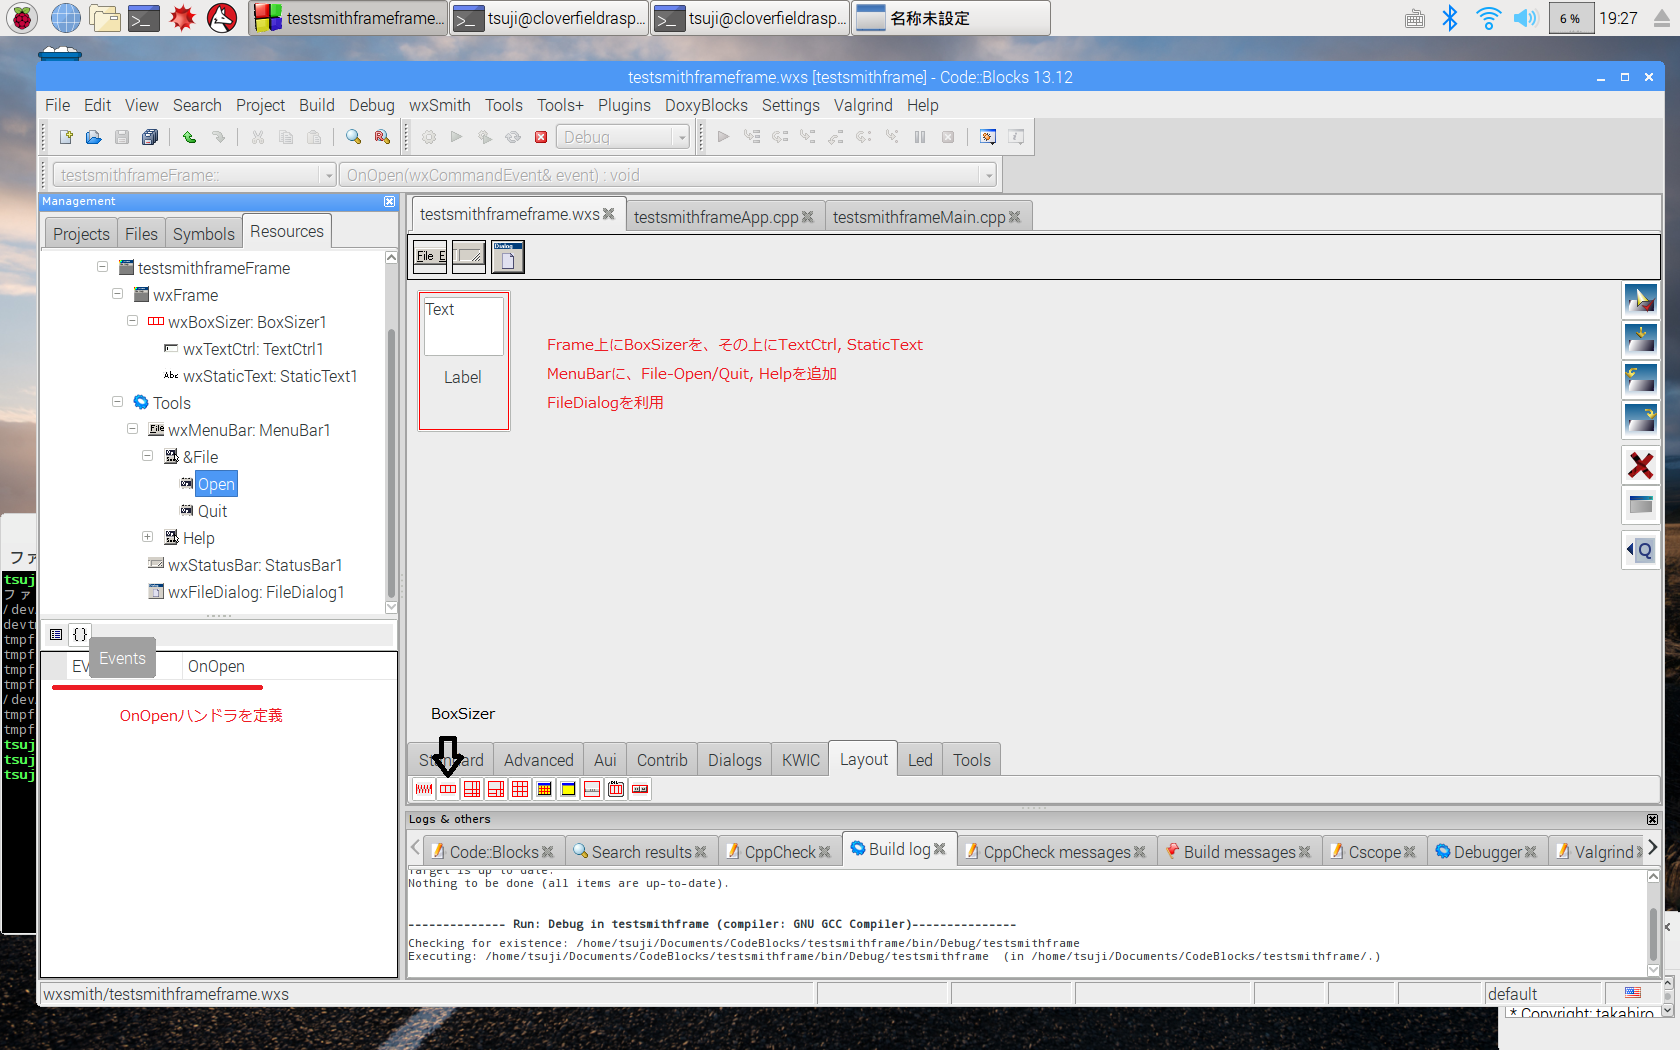This screenshot has width=1680, height=1050.
Task: Select wxStatusBar: StatusBar1 in tree
Action: [x=255, y=565]
